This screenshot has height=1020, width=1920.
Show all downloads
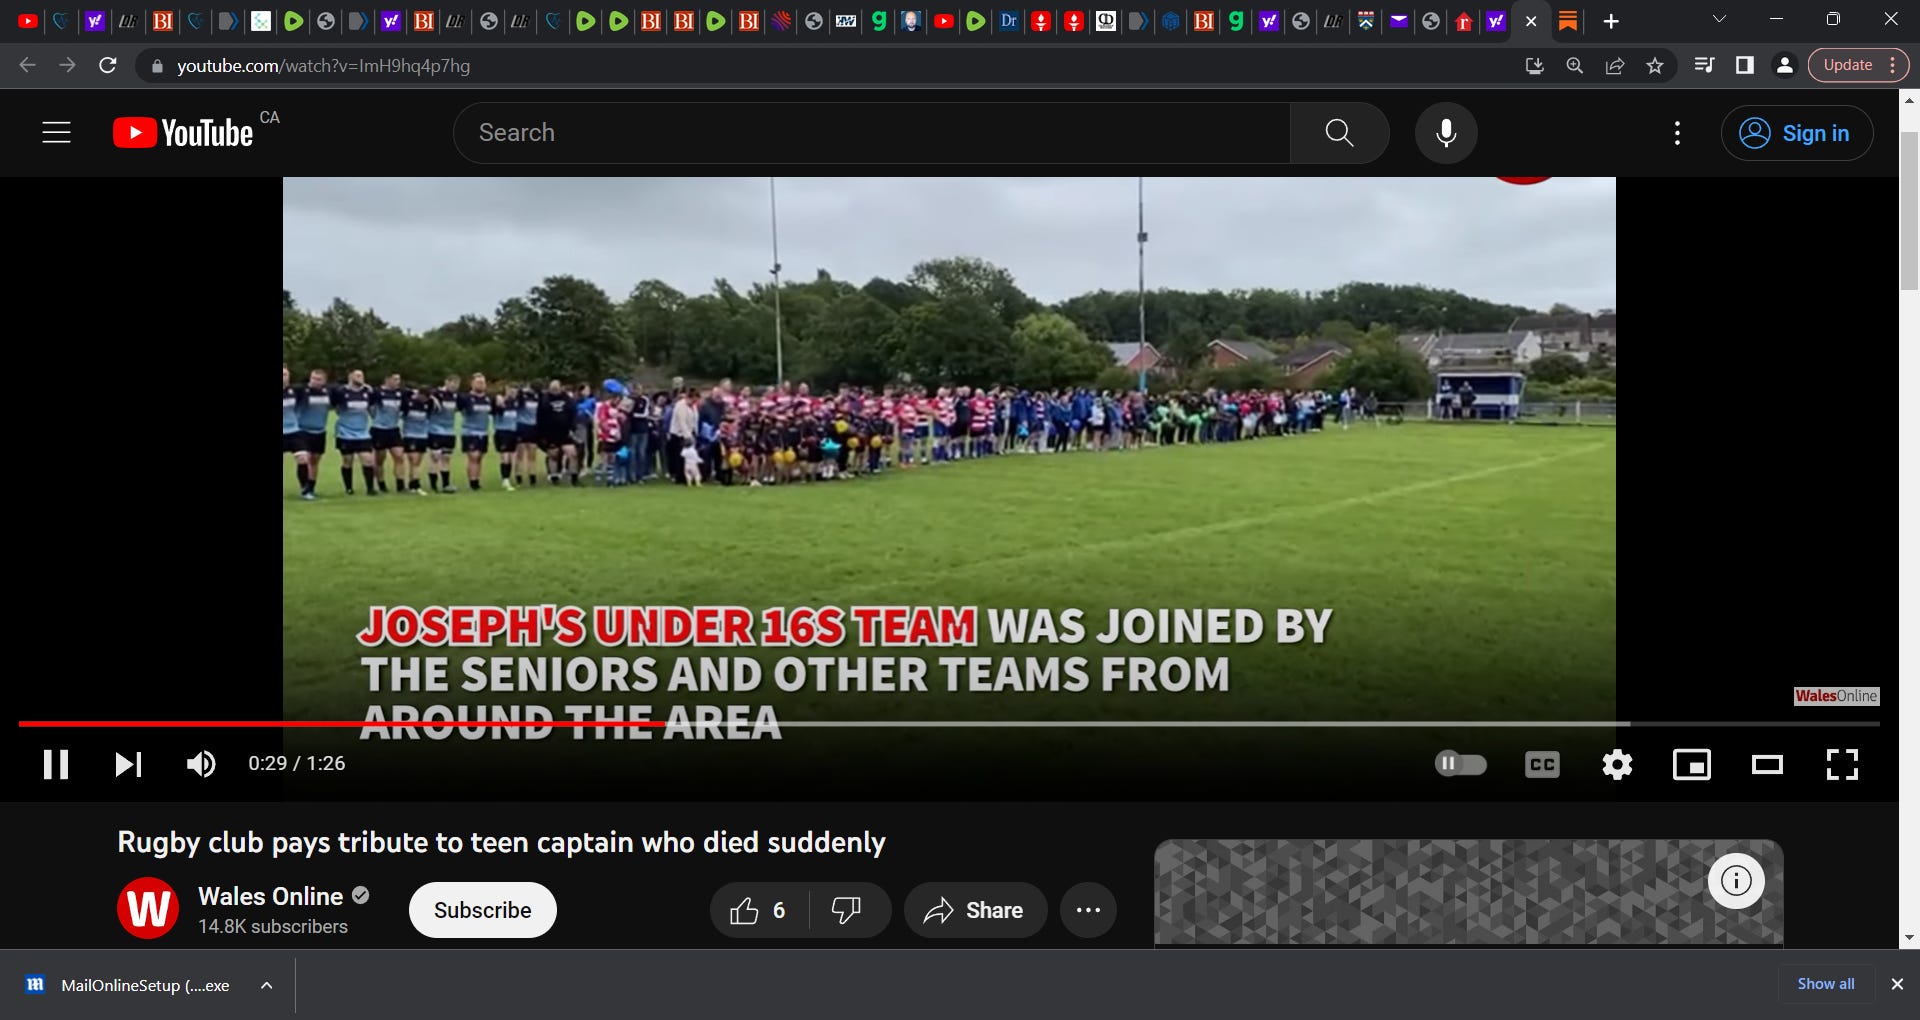click(x=1826, y=984)
